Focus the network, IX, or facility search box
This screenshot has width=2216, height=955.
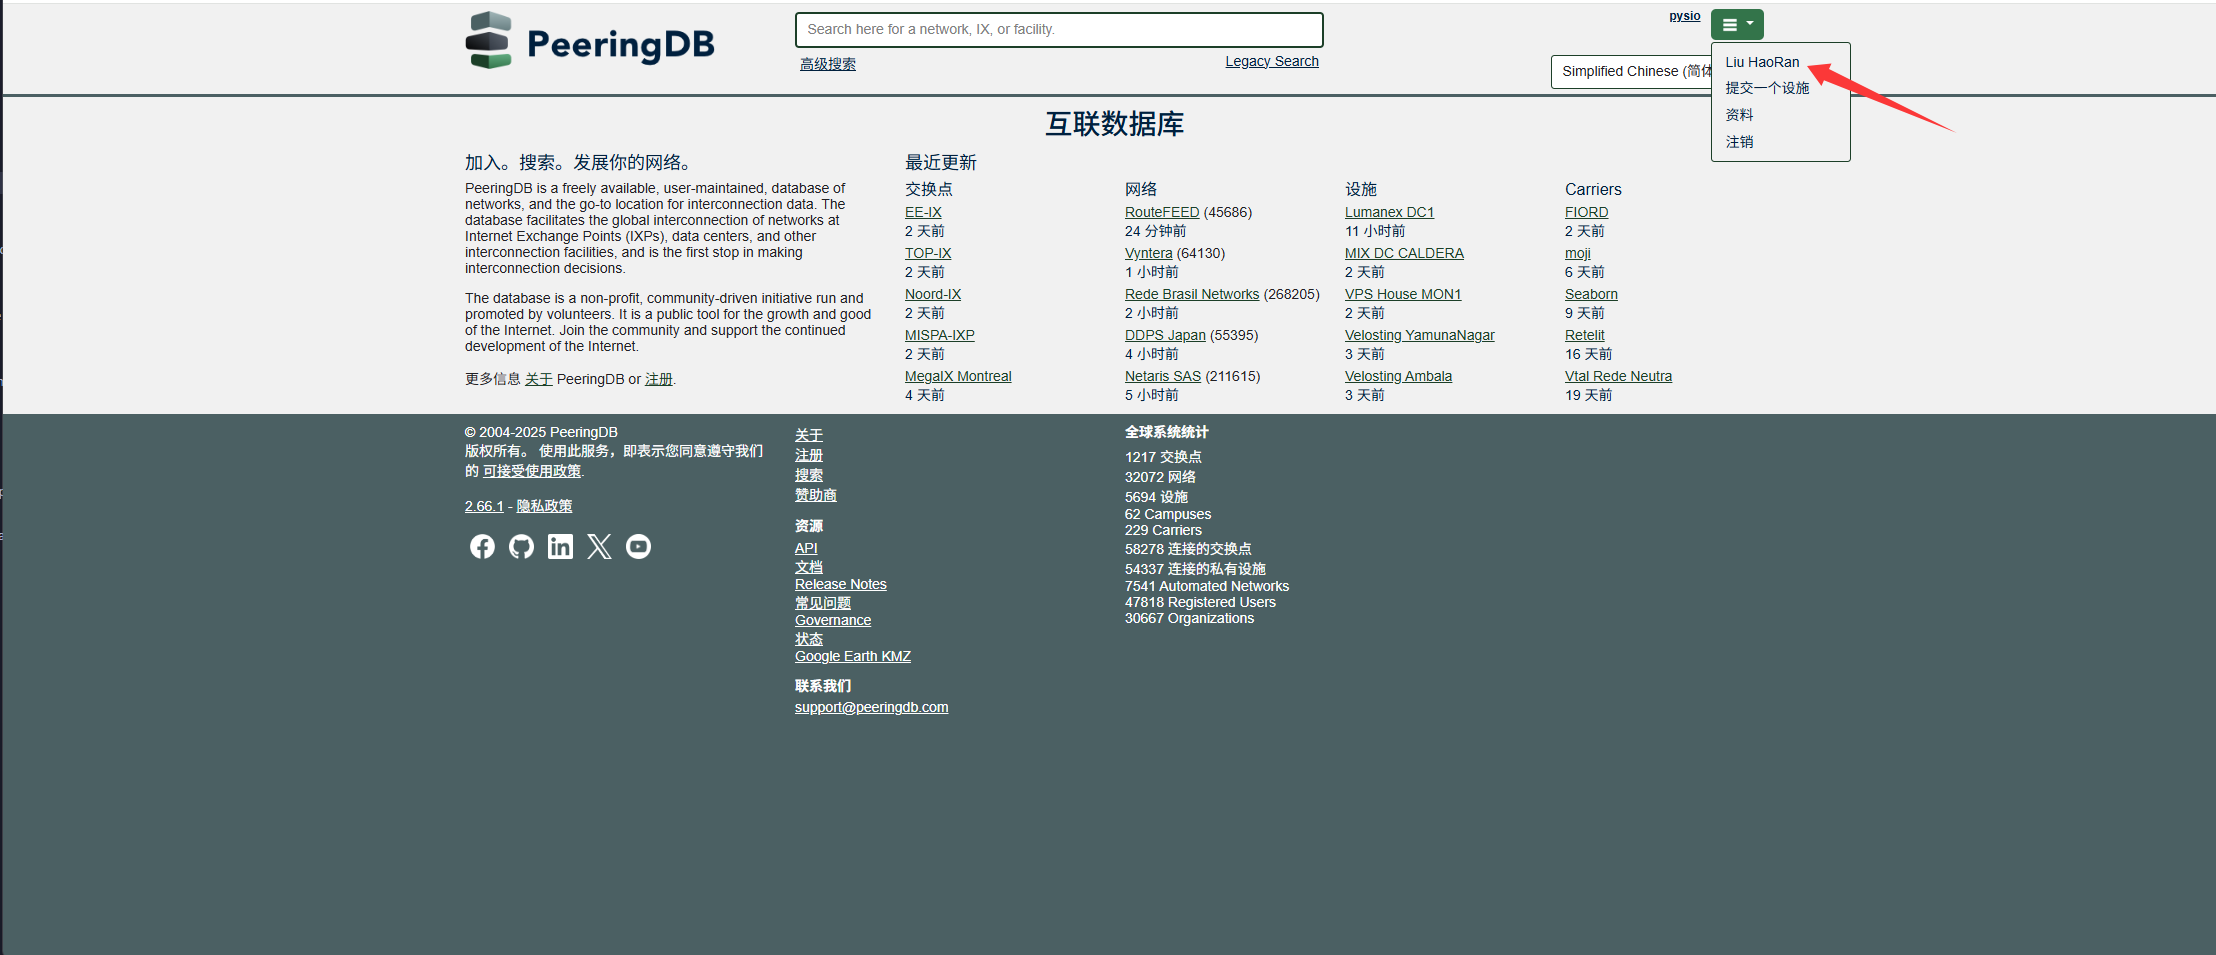(x=1058, y=30)
